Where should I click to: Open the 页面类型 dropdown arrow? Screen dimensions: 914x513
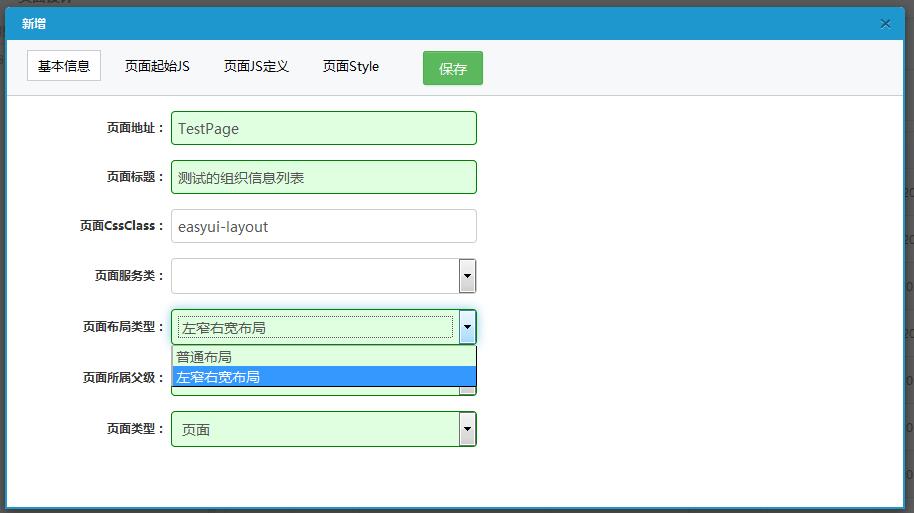467,429
